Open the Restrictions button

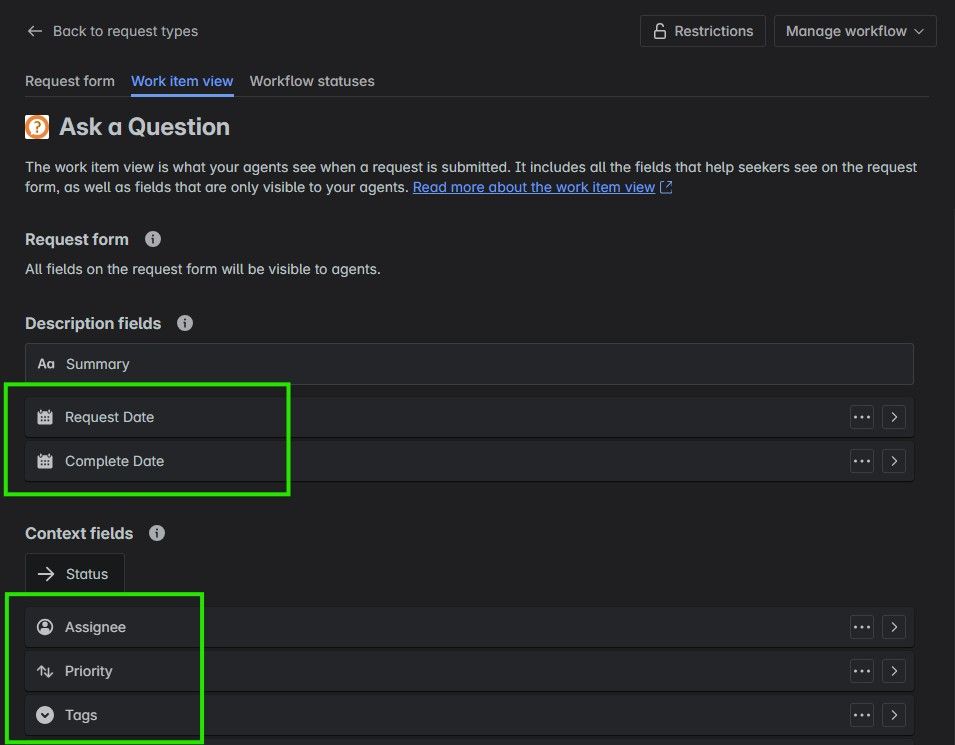point(702,31)
